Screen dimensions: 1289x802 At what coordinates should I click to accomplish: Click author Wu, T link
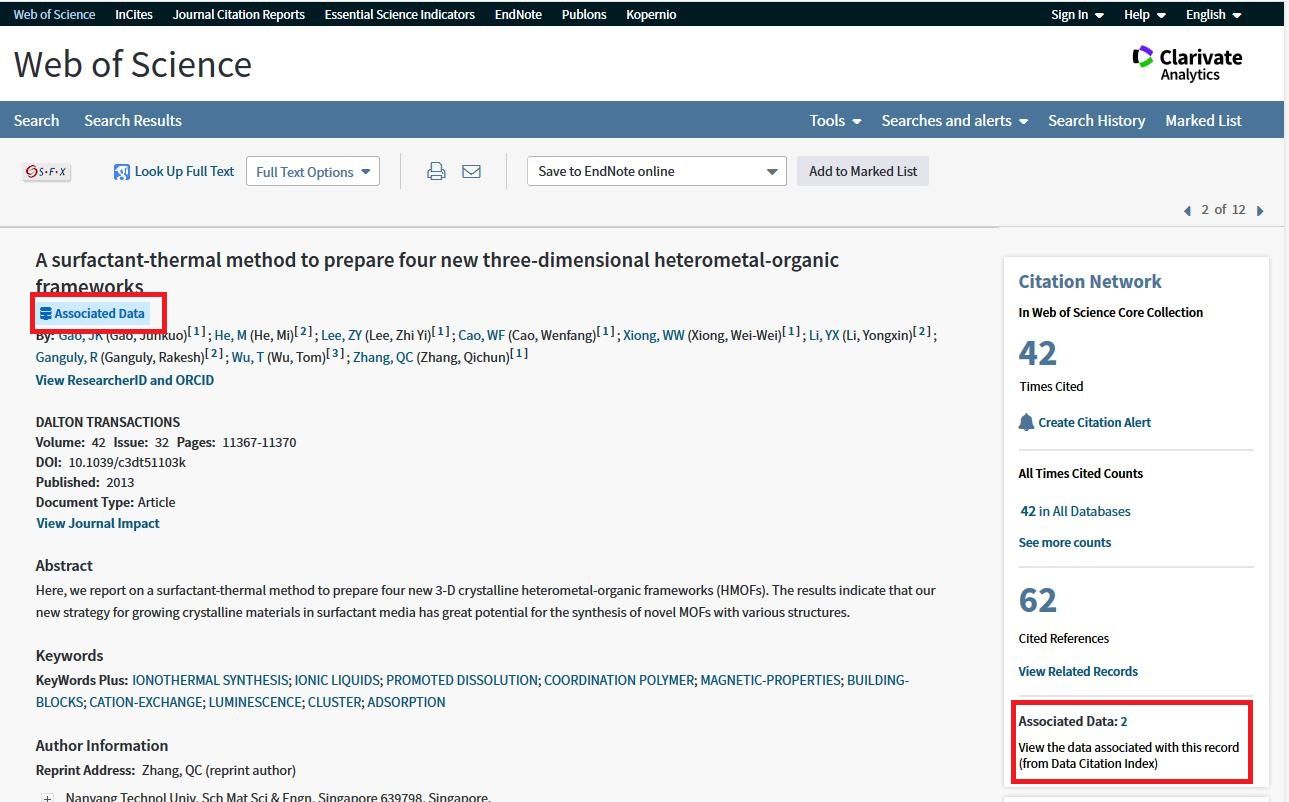248,357
